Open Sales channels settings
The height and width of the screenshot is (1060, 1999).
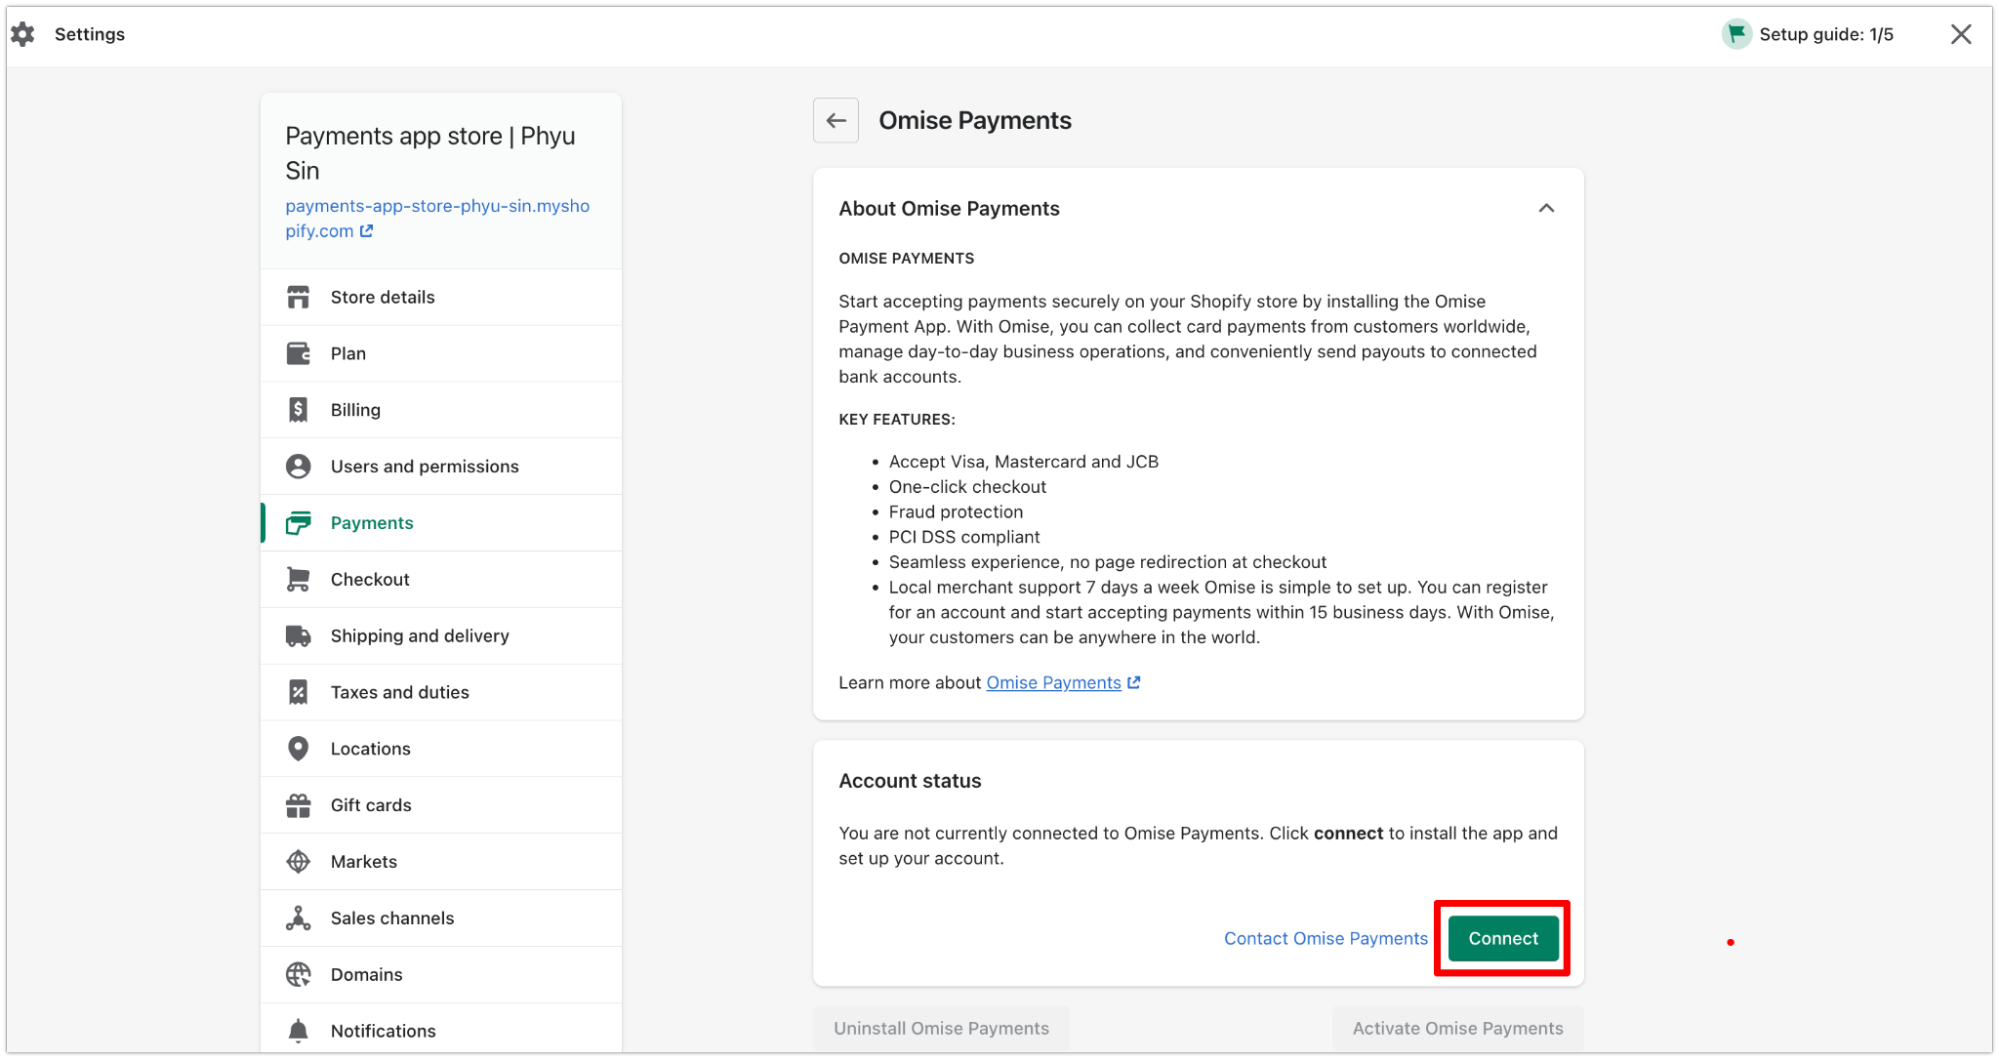[x=392, y=918]
